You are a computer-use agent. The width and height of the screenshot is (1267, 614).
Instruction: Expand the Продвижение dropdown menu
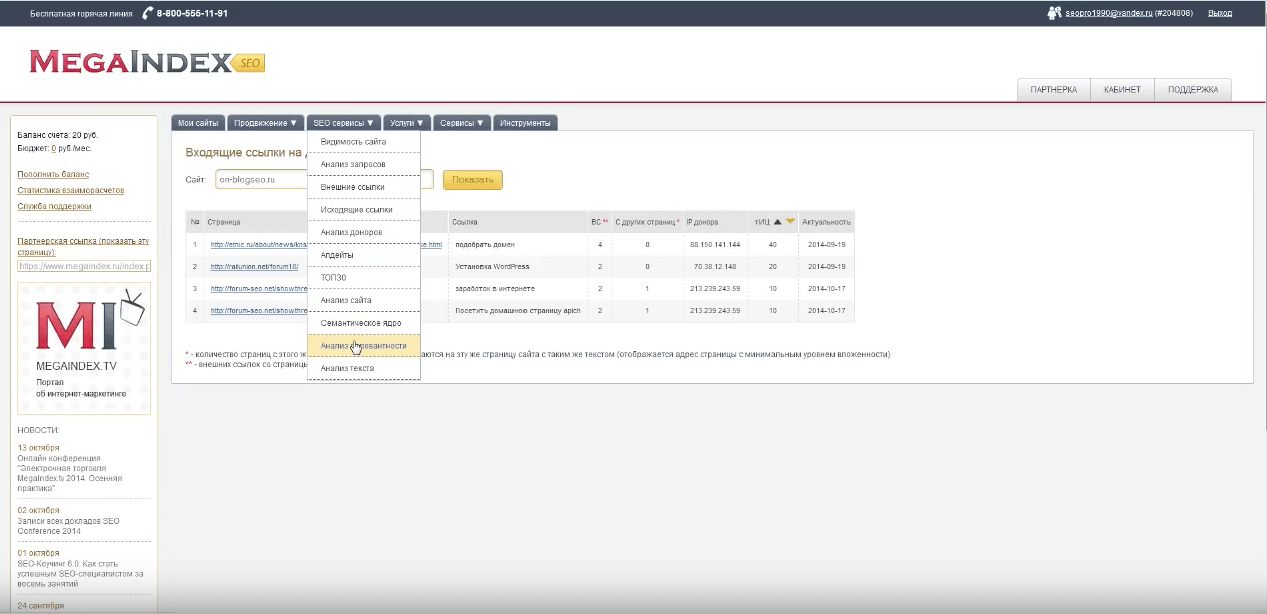(266, 123)
